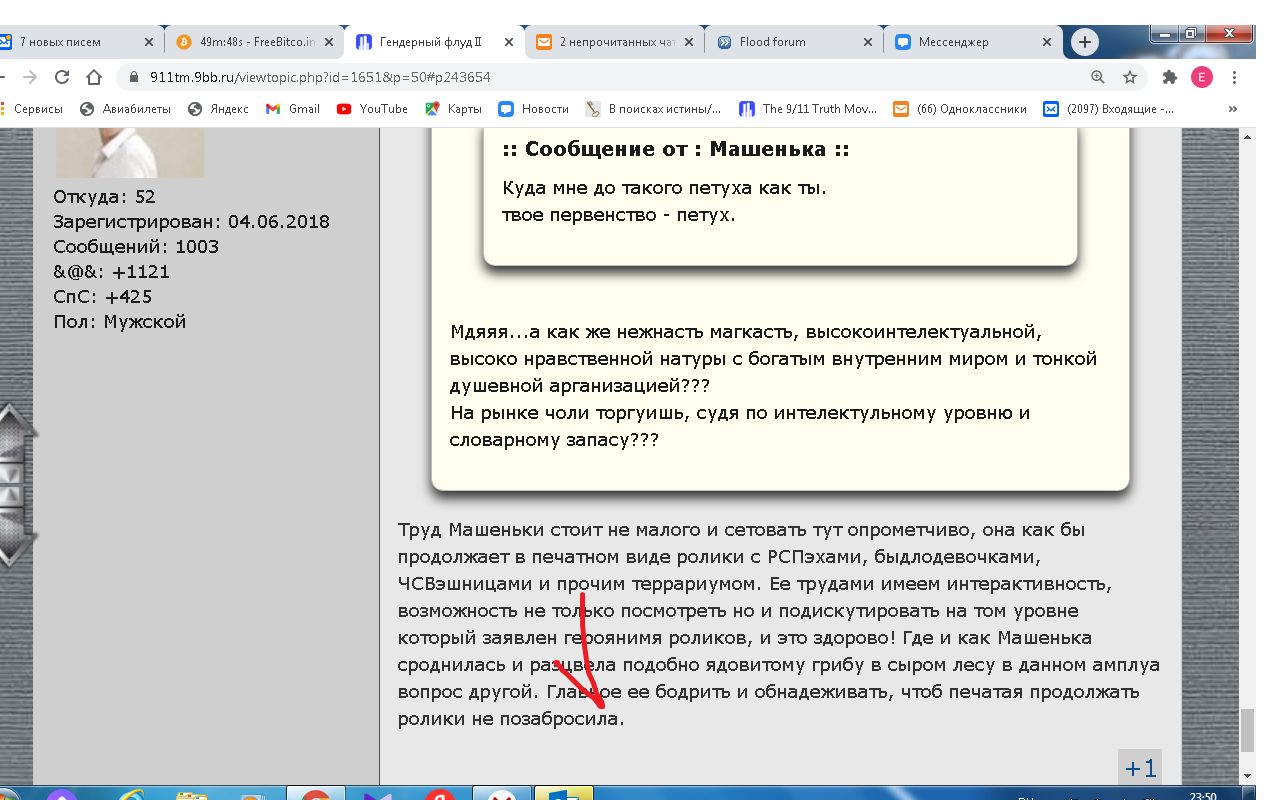1280x800 pixels.
Task: Open the 'Яндекс' bookmark
Action: coord(219,109)
